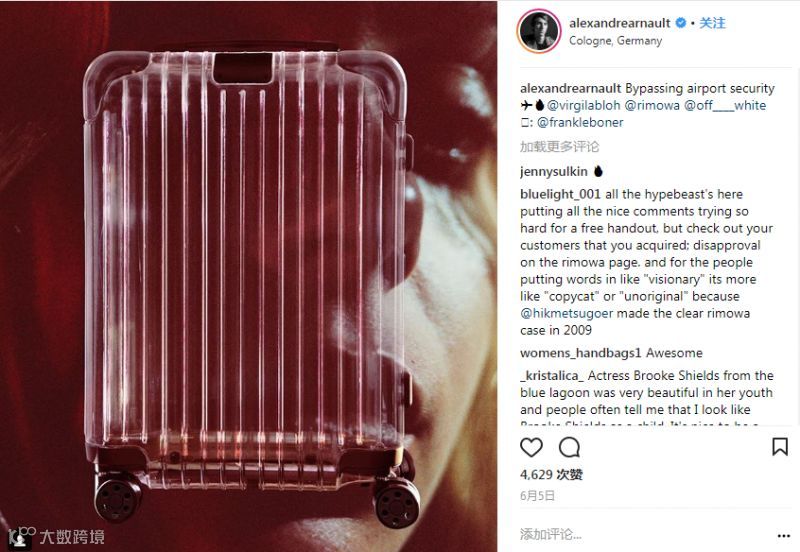The image size is (800, 552).
Task: Save post with the bookmark icon
Action: pos(780,446)
